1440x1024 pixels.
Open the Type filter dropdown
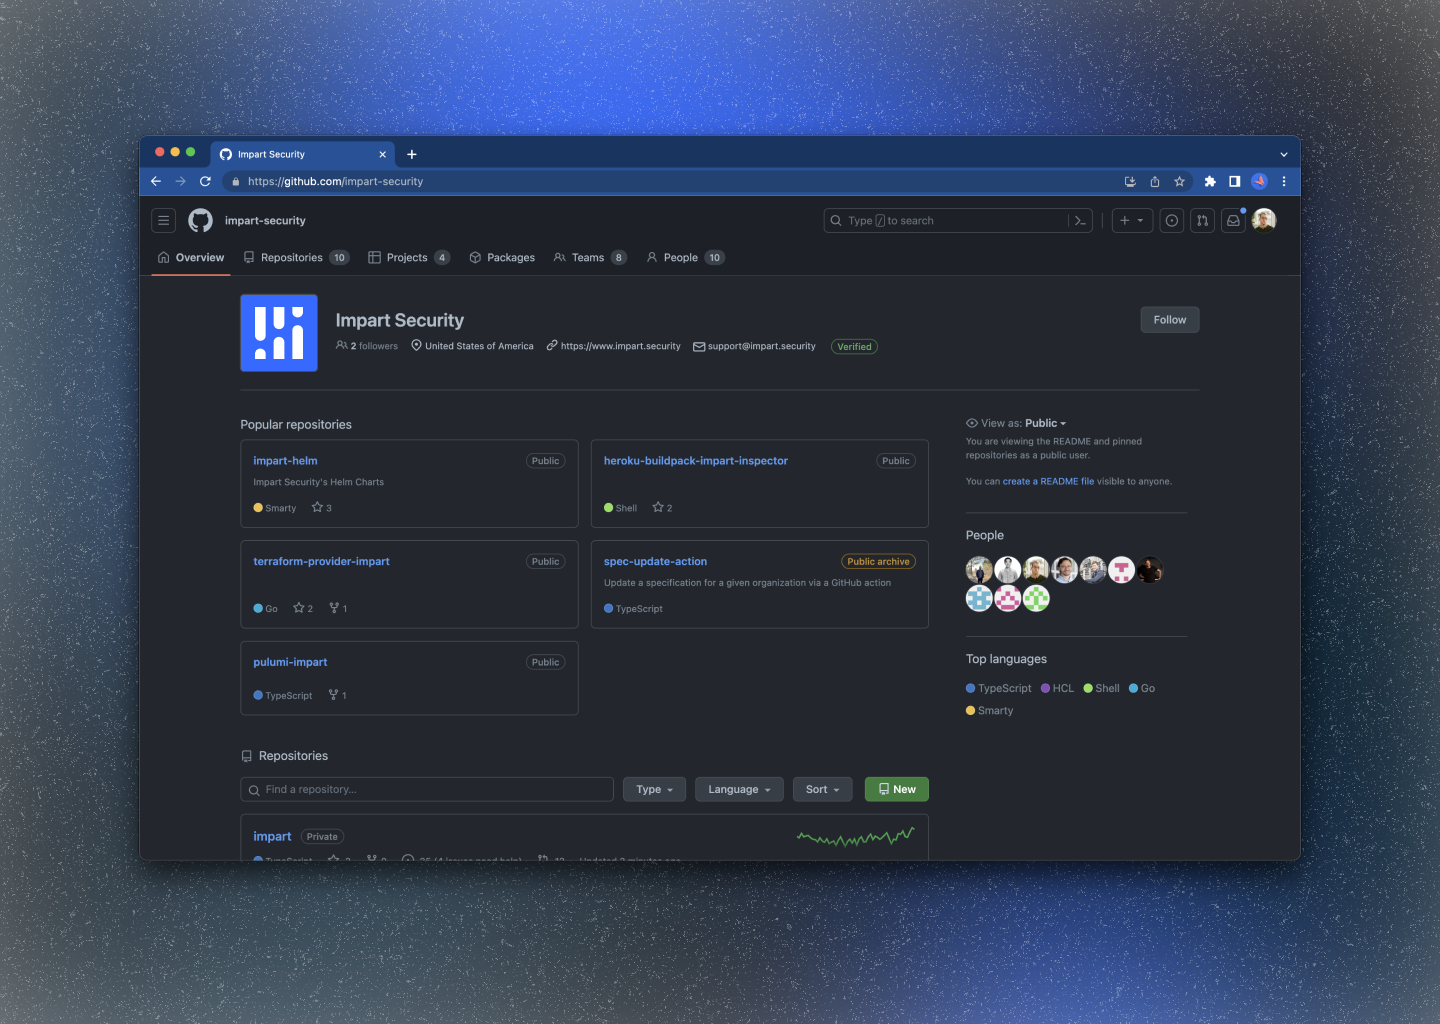click(x=655, y=790)
